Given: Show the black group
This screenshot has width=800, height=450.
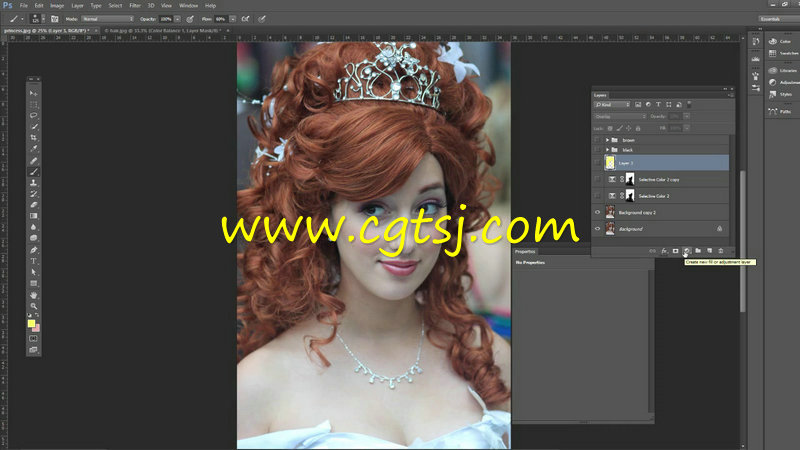Looking at the screenshot, I should pos(597,149).
